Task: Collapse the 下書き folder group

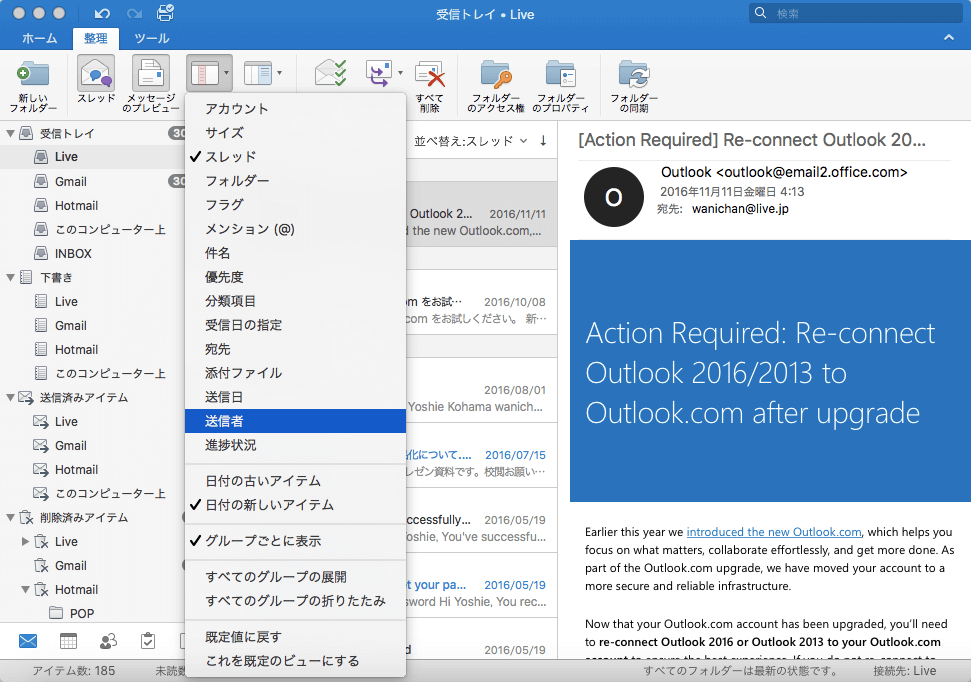Action: (11, 278)
